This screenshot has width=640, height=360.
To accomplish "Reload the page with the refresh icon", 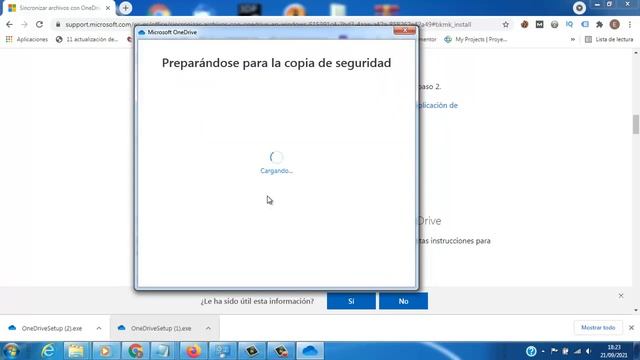I will click(39, 24).
